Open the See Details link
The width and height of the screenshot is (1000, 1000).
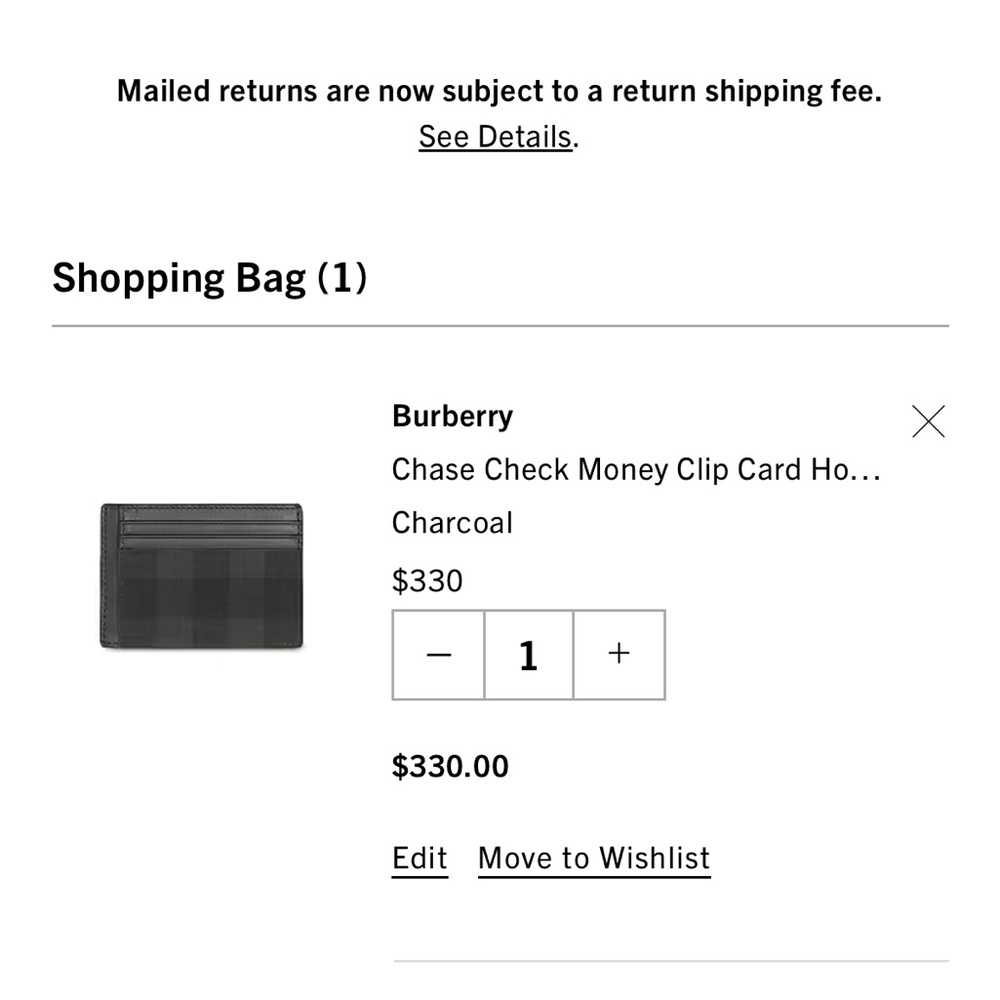pos(496,136)
